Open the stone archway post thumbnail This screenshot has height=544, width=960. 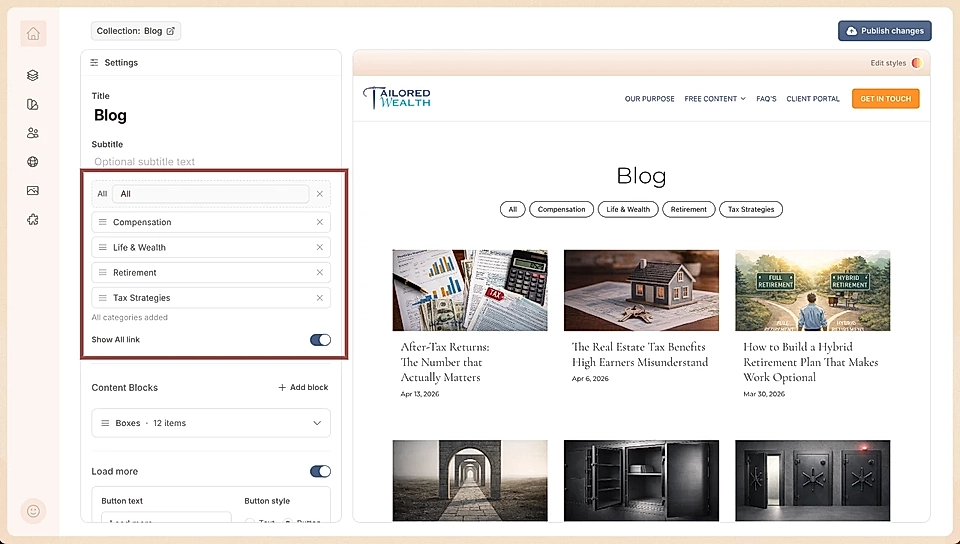(470, 480)
